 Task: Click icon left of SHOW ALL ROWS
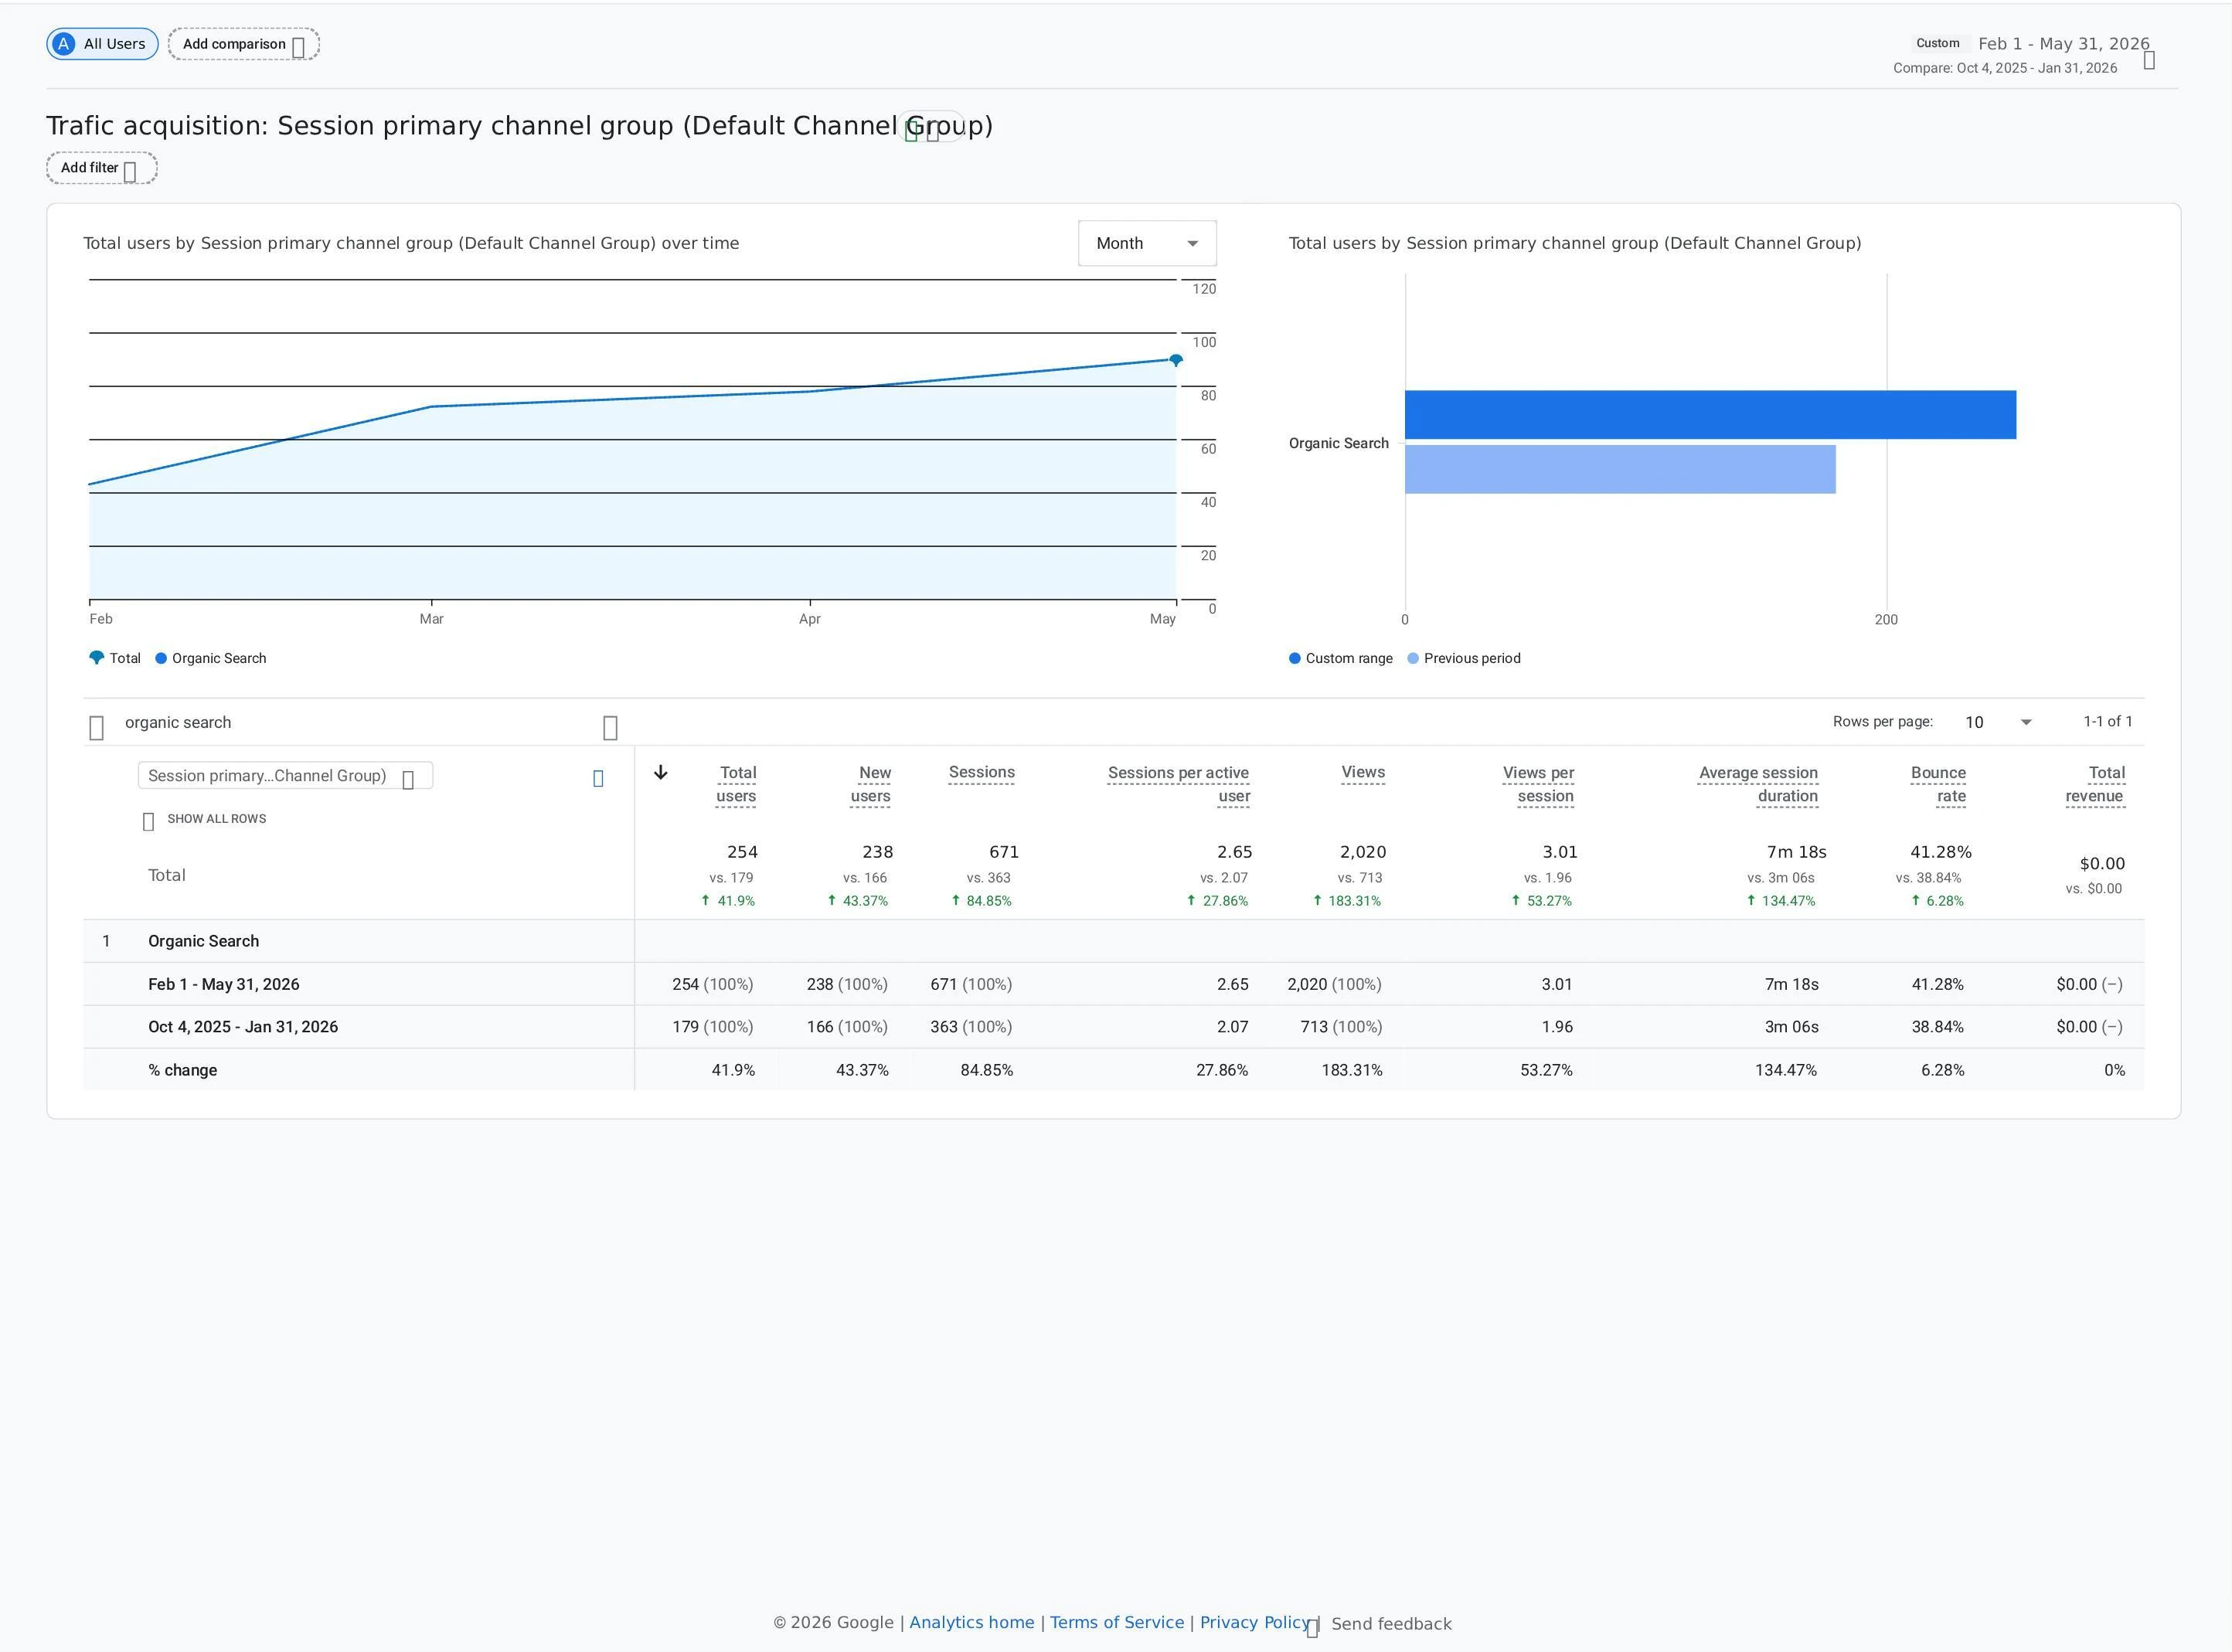148,821
